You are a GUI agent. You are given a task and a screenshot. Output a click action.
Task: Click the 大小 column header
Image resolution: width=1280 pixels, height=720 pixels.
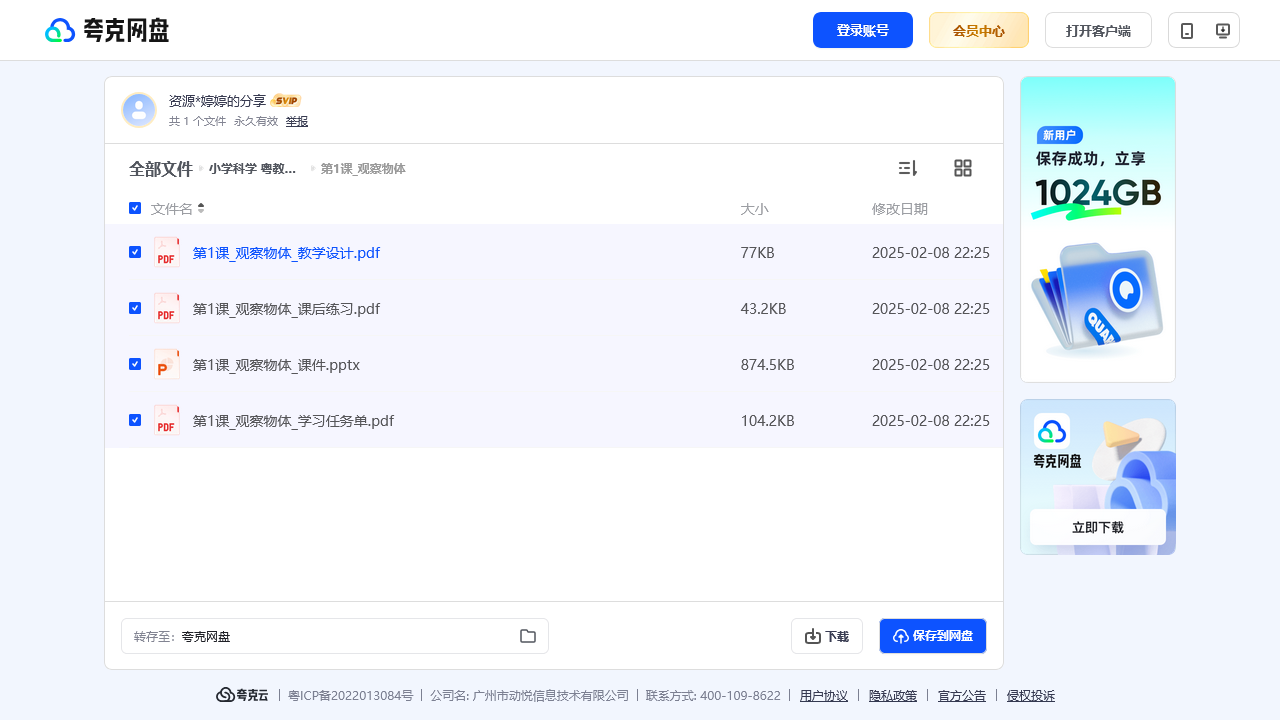tap(754, 209)
